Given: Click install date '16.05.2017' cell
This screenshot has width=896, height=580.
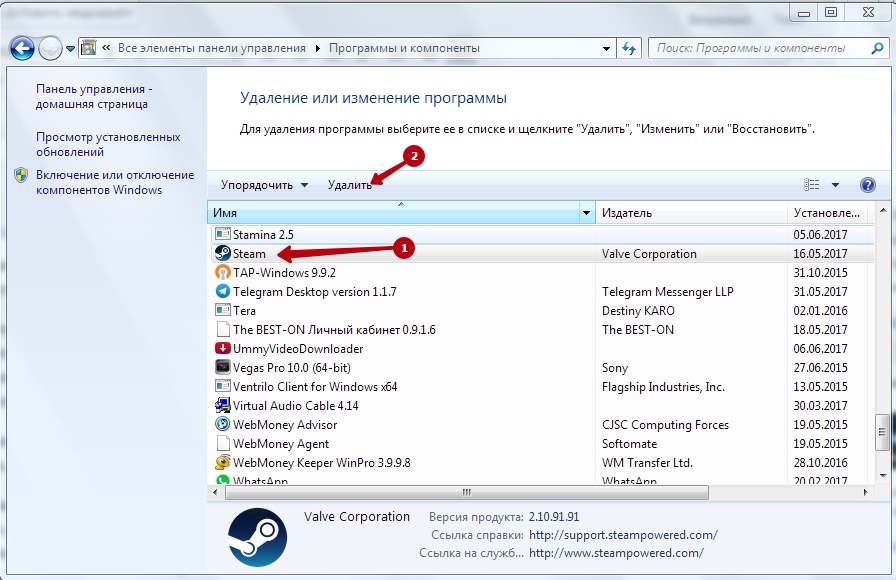Looking at the screenshot, I should [820, 254].
